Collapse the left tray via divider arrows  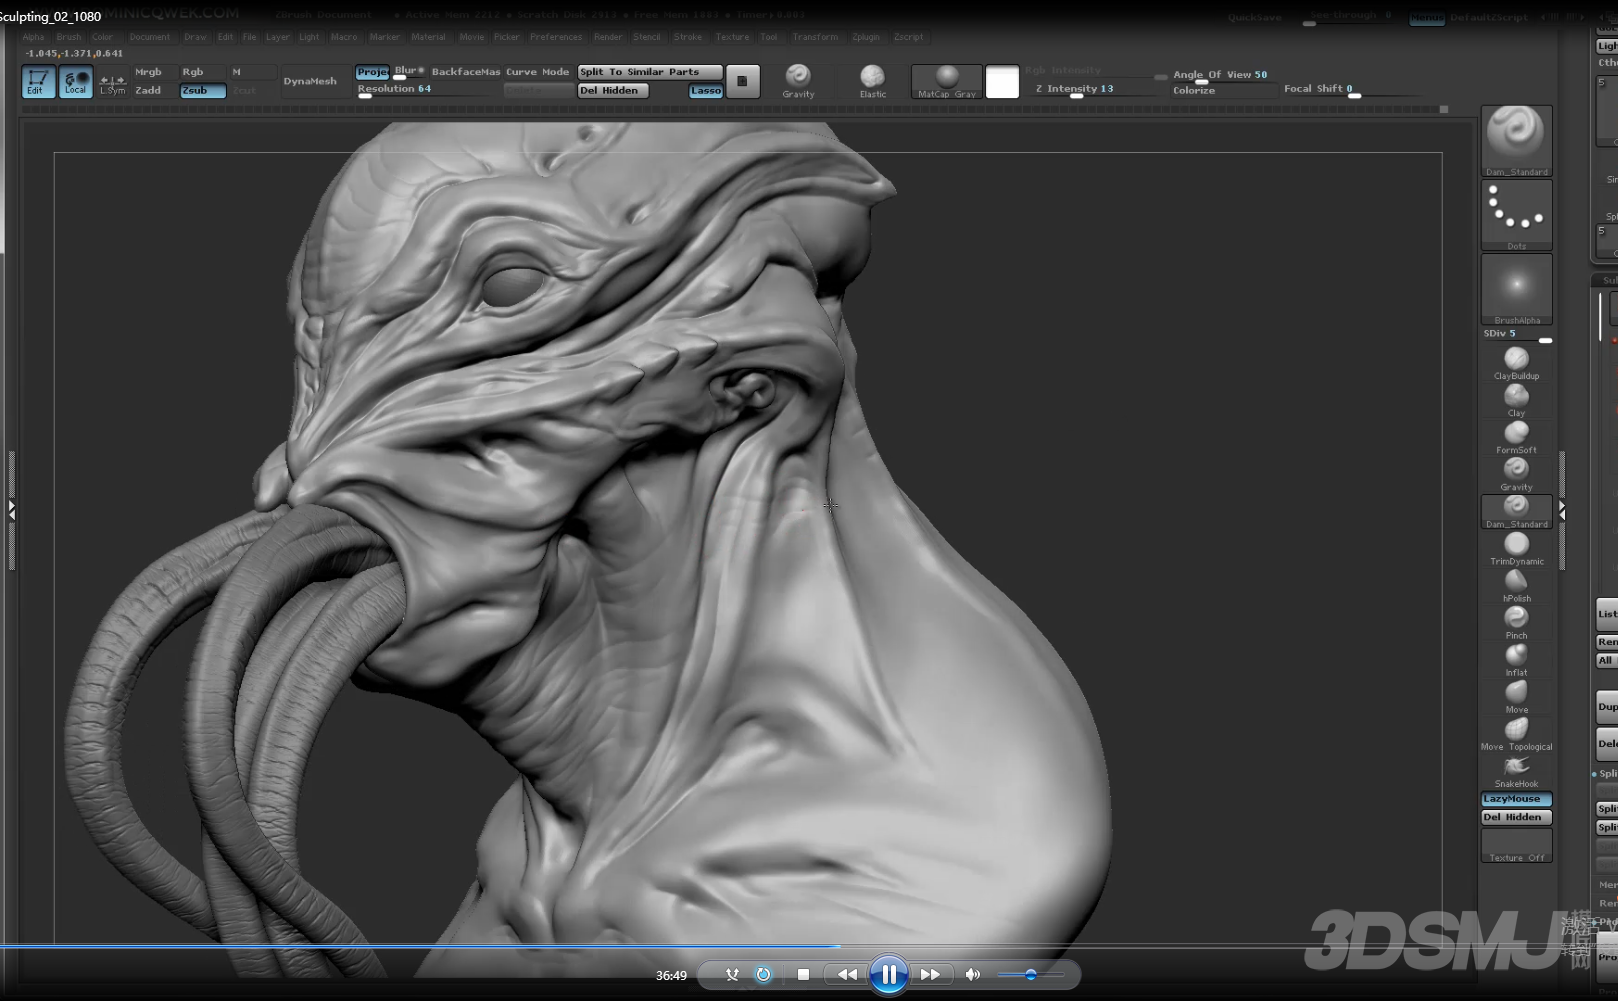[12, 508]
